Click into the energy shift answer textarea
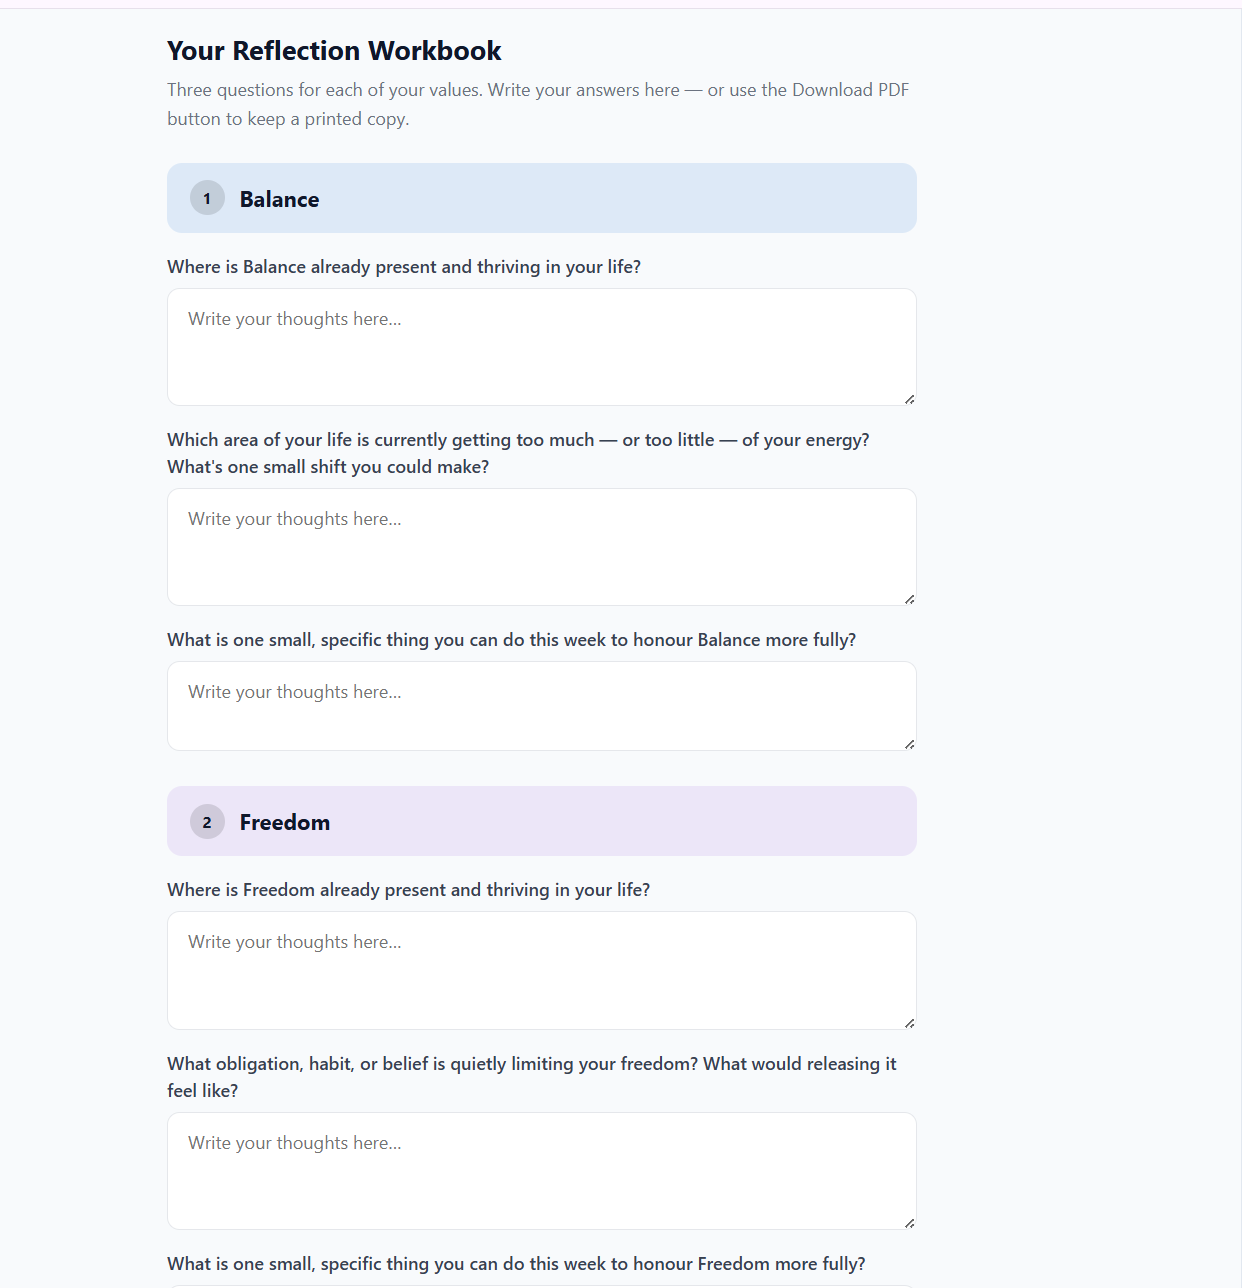 [x=541, y=547]
